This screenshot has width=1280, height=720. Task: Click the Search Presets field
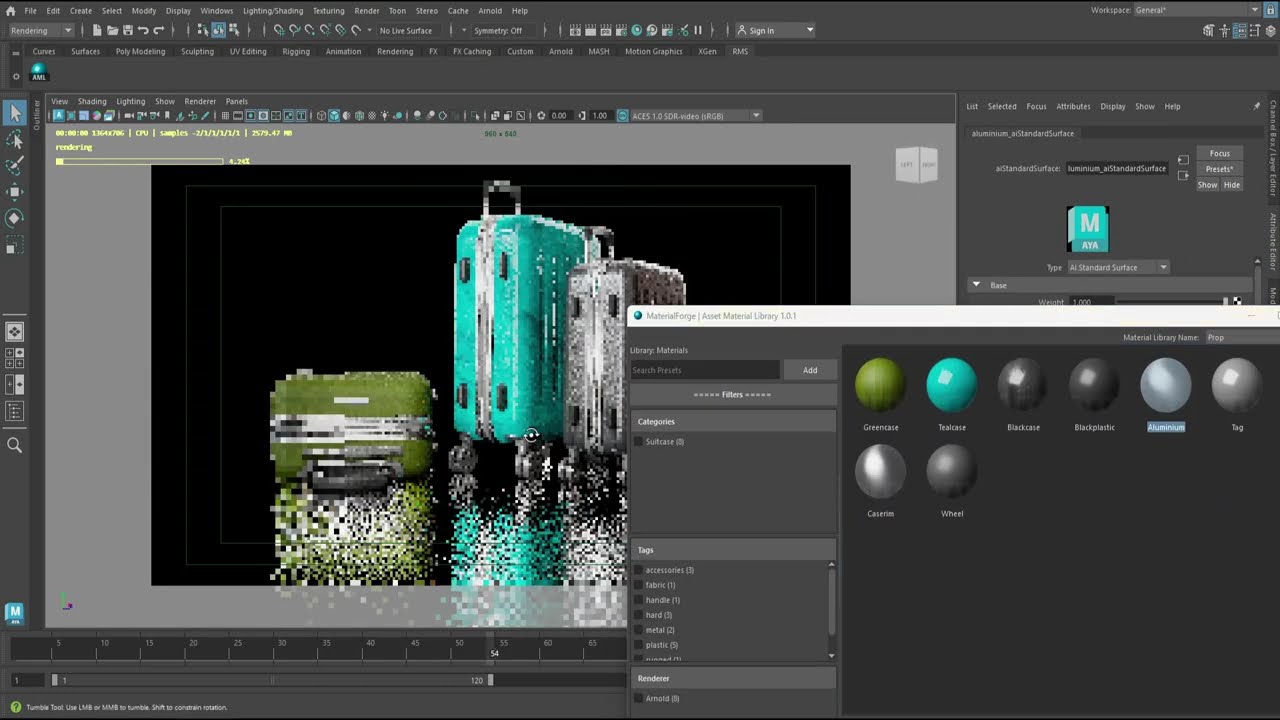click(705, 370)
